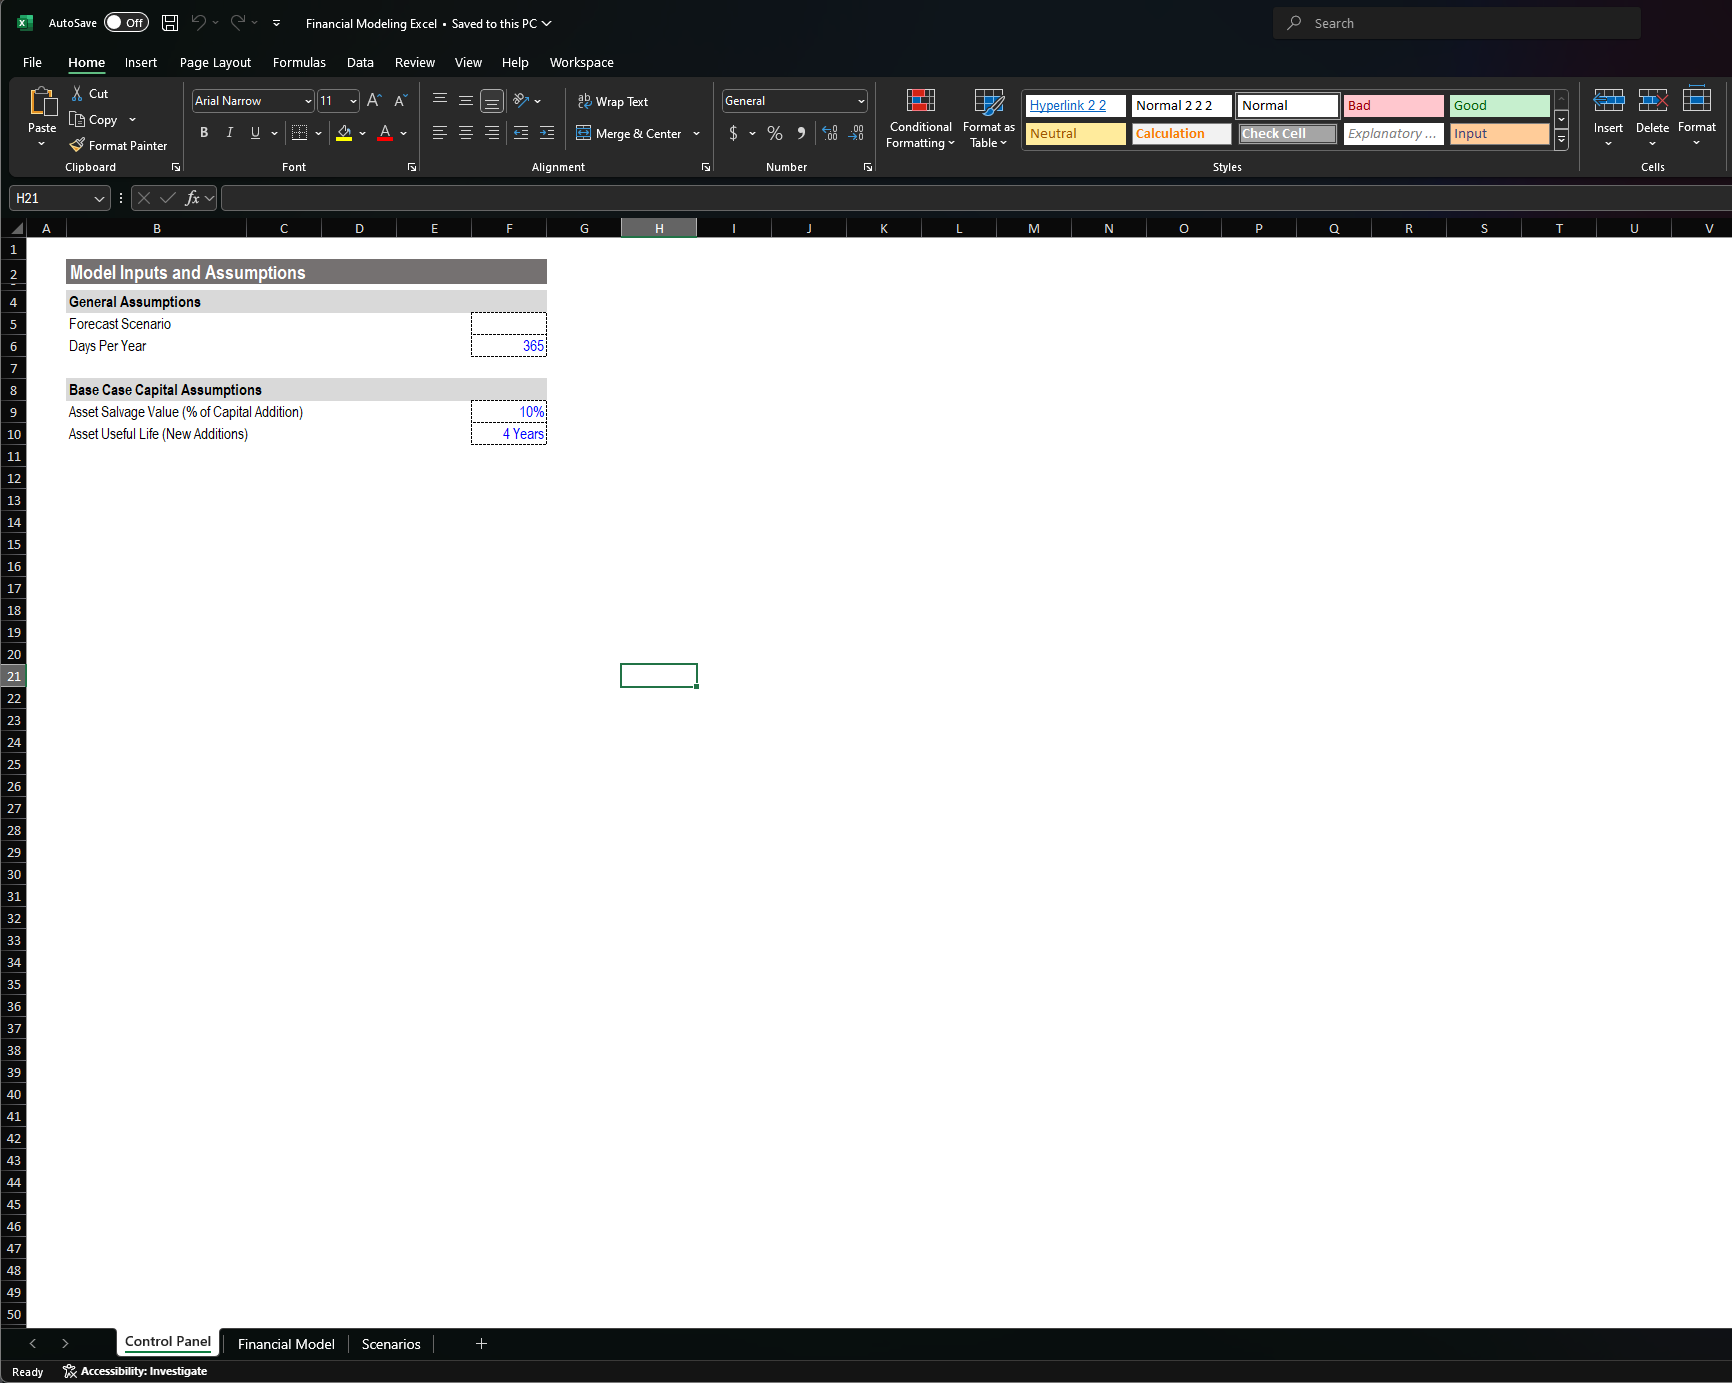Toggle Wrap Text formatting

click(x=612, y=101)
